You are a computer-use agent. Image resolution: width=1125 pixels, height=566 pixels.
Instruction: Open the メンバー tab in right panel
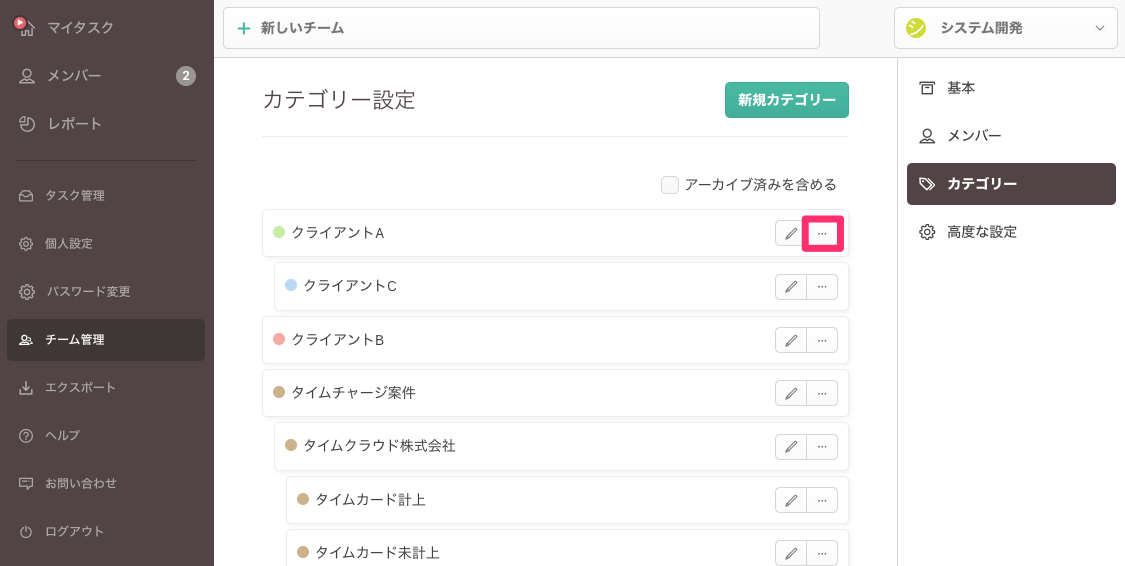click(x=973, y=136)
